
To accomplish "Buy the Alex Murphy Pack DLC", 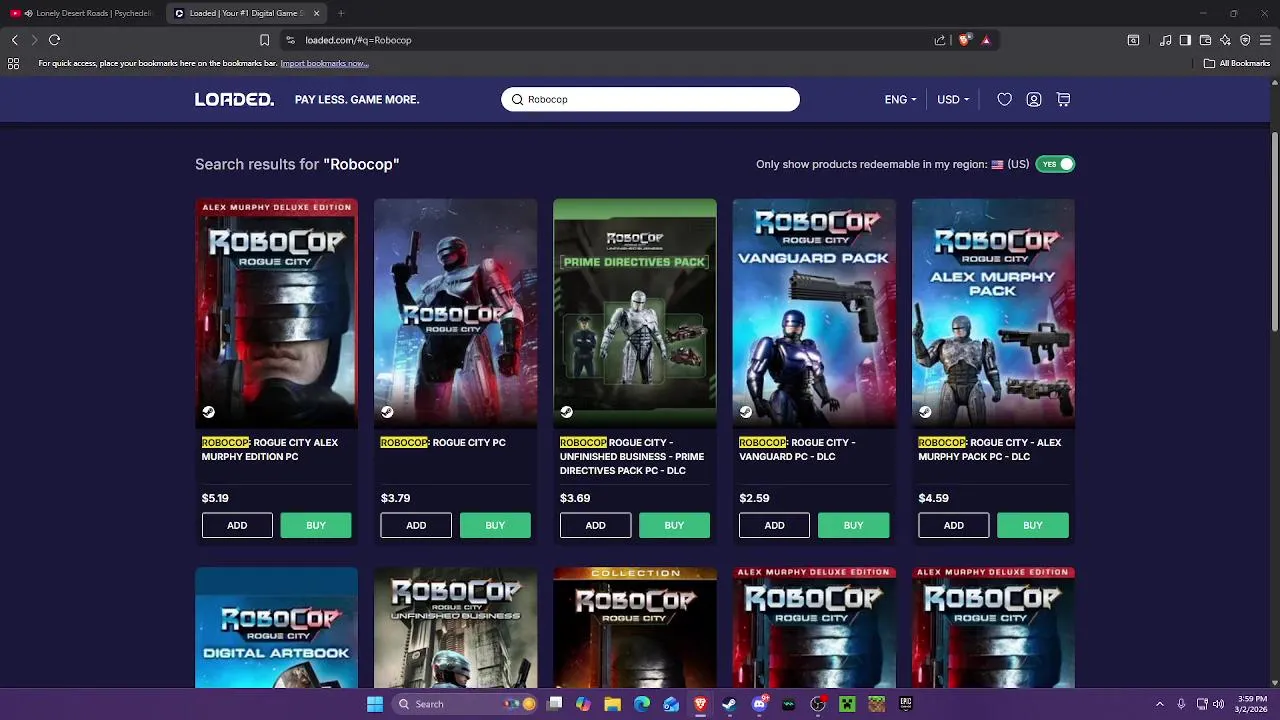I will [1033, 525].
